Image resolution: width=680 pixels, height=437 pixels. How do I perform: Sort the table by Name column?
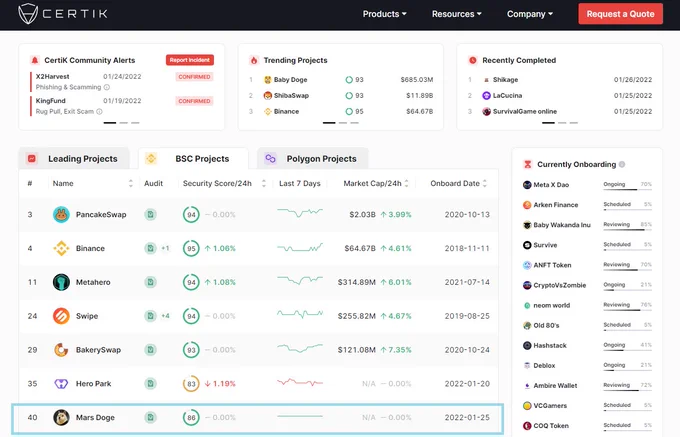click(131, 183)
